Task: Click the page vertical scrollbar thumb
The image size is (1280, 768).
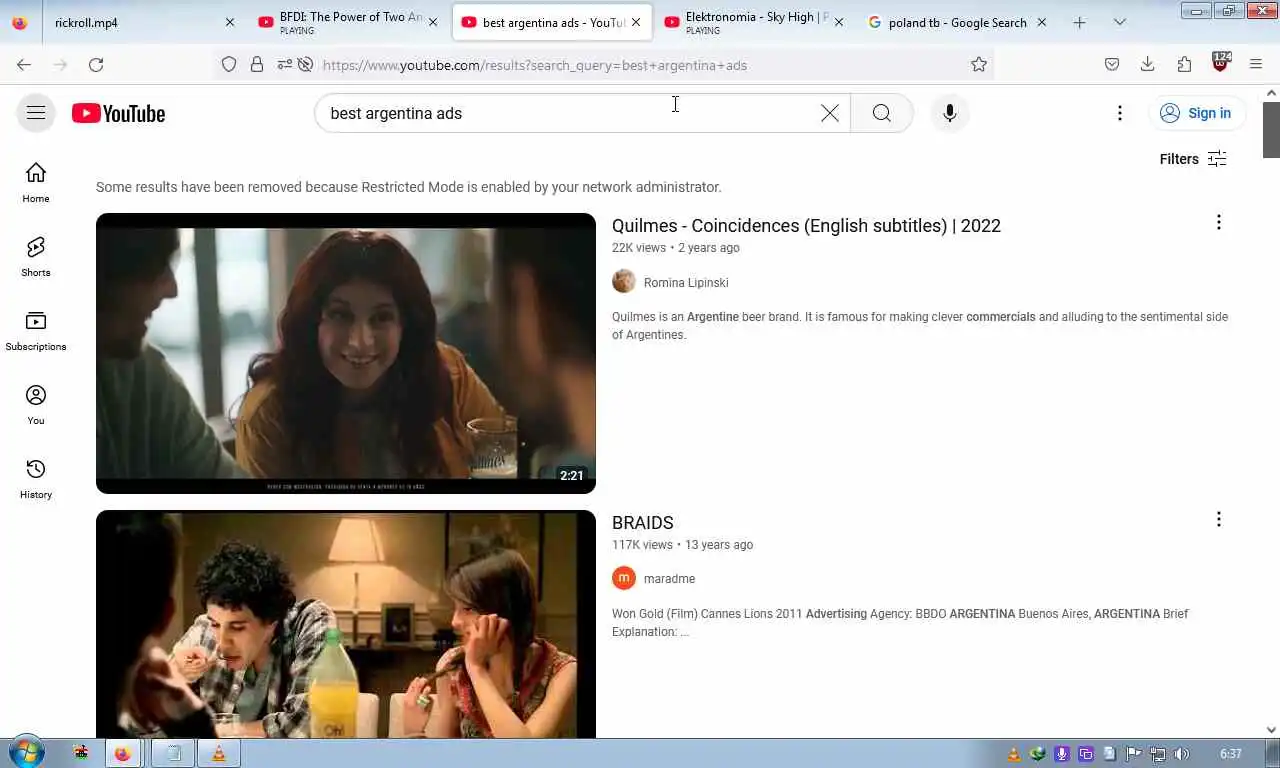Action: click(x=1271, y=129)
